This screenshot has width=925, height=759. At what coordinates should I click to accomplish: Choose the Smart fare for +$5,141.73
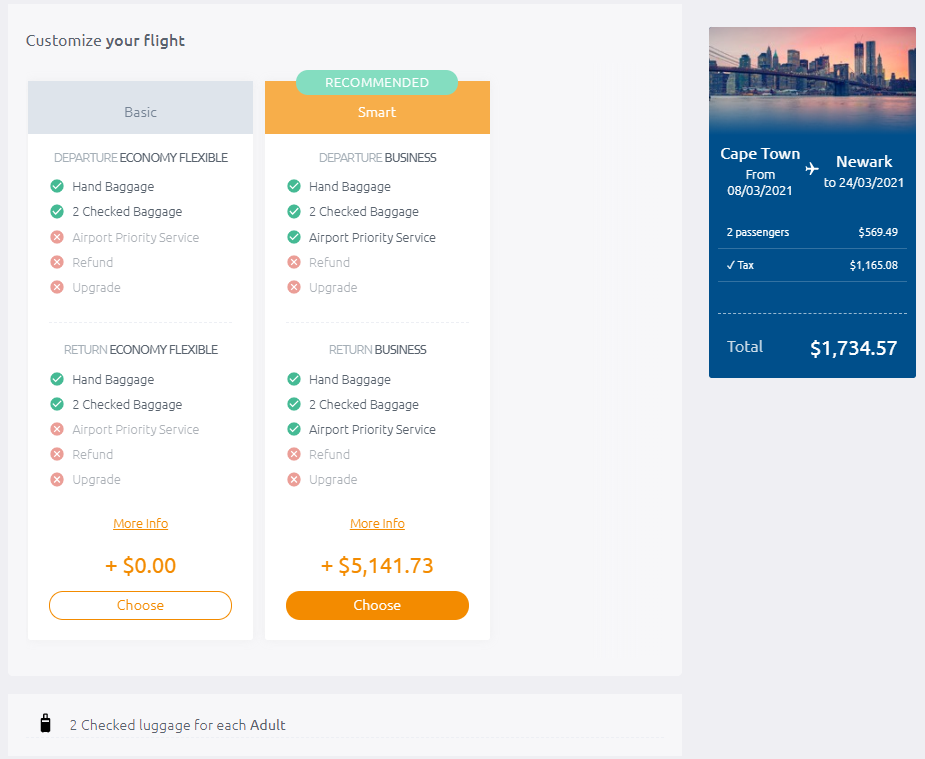[377, 605]
